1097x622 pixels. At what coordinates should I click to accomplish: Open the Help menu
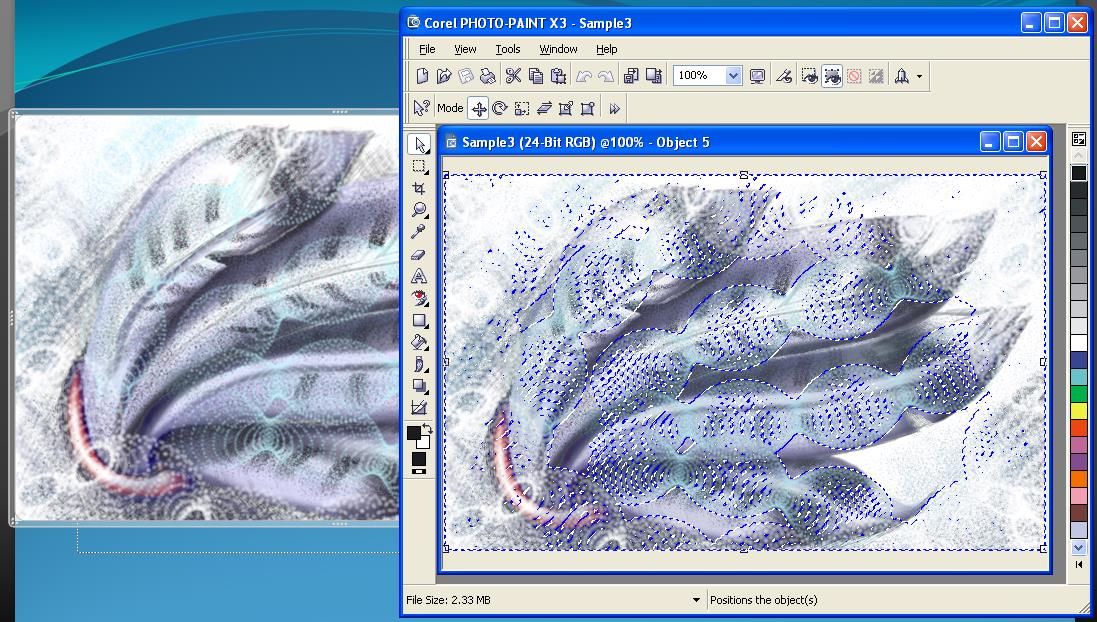tap(607, 49)
